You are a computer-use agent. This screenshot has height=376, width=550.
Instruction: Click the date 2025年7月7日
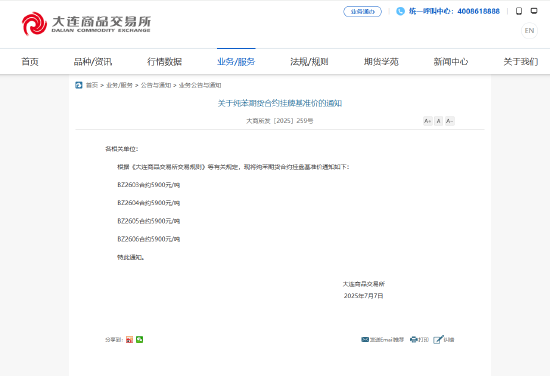(363, 296)
